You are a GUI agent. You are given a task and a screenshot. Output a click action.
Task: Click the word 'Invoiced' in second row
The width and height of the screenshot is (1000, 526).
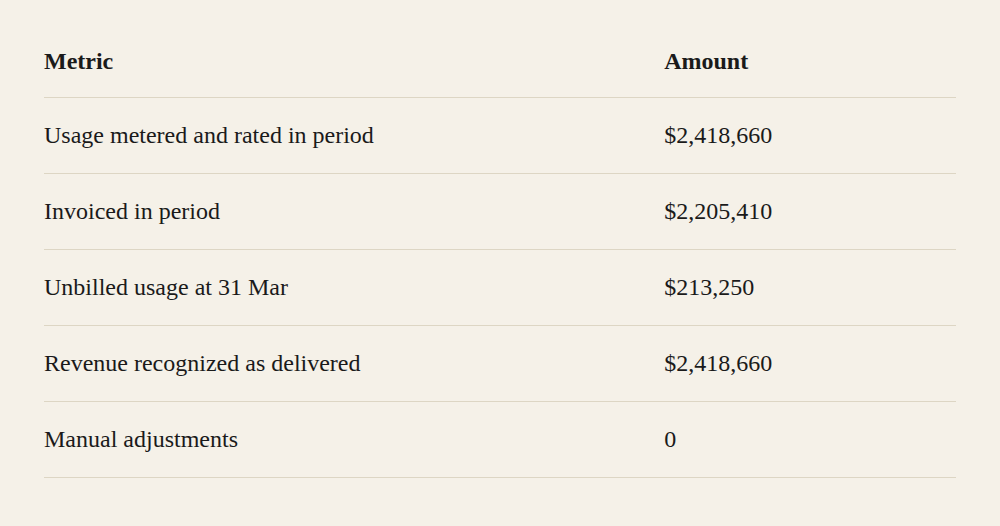point(86,212)
